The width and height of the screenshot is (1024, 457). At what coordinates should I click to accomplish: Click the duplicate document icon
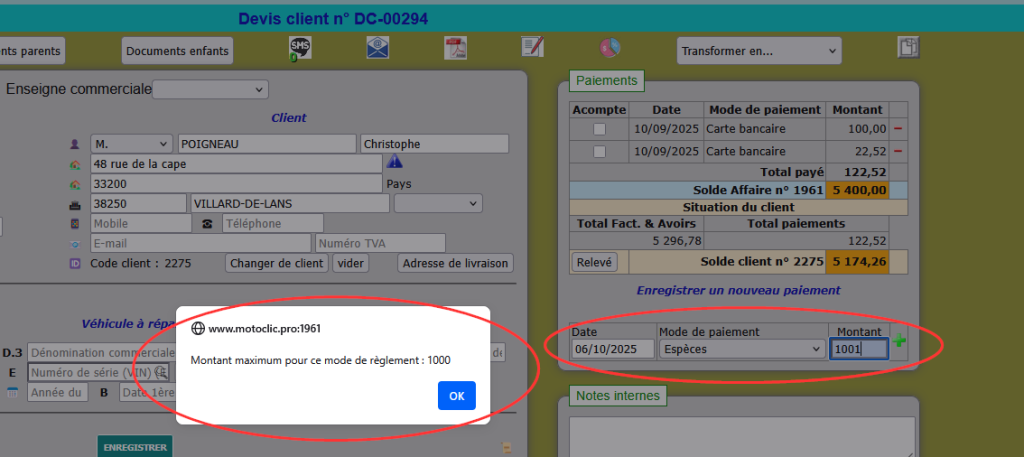[x=908, y=48]
